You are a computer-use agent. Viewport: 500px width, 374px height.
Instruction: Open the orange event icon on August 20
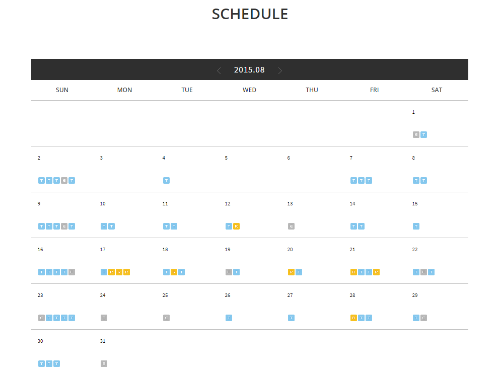click(291, 272)
